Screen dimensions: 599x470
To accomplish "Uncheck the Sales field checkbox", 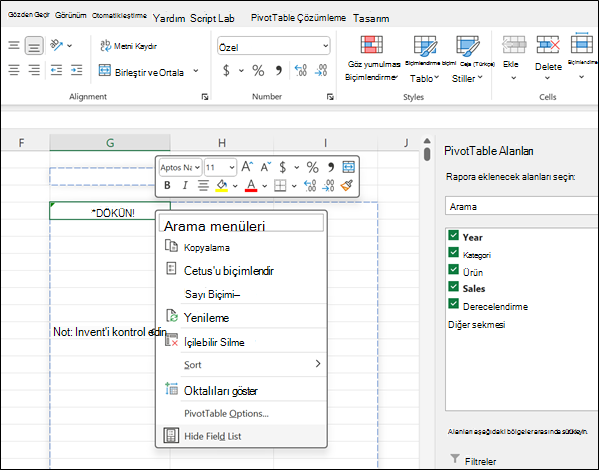I will click(x=453, y=286).
